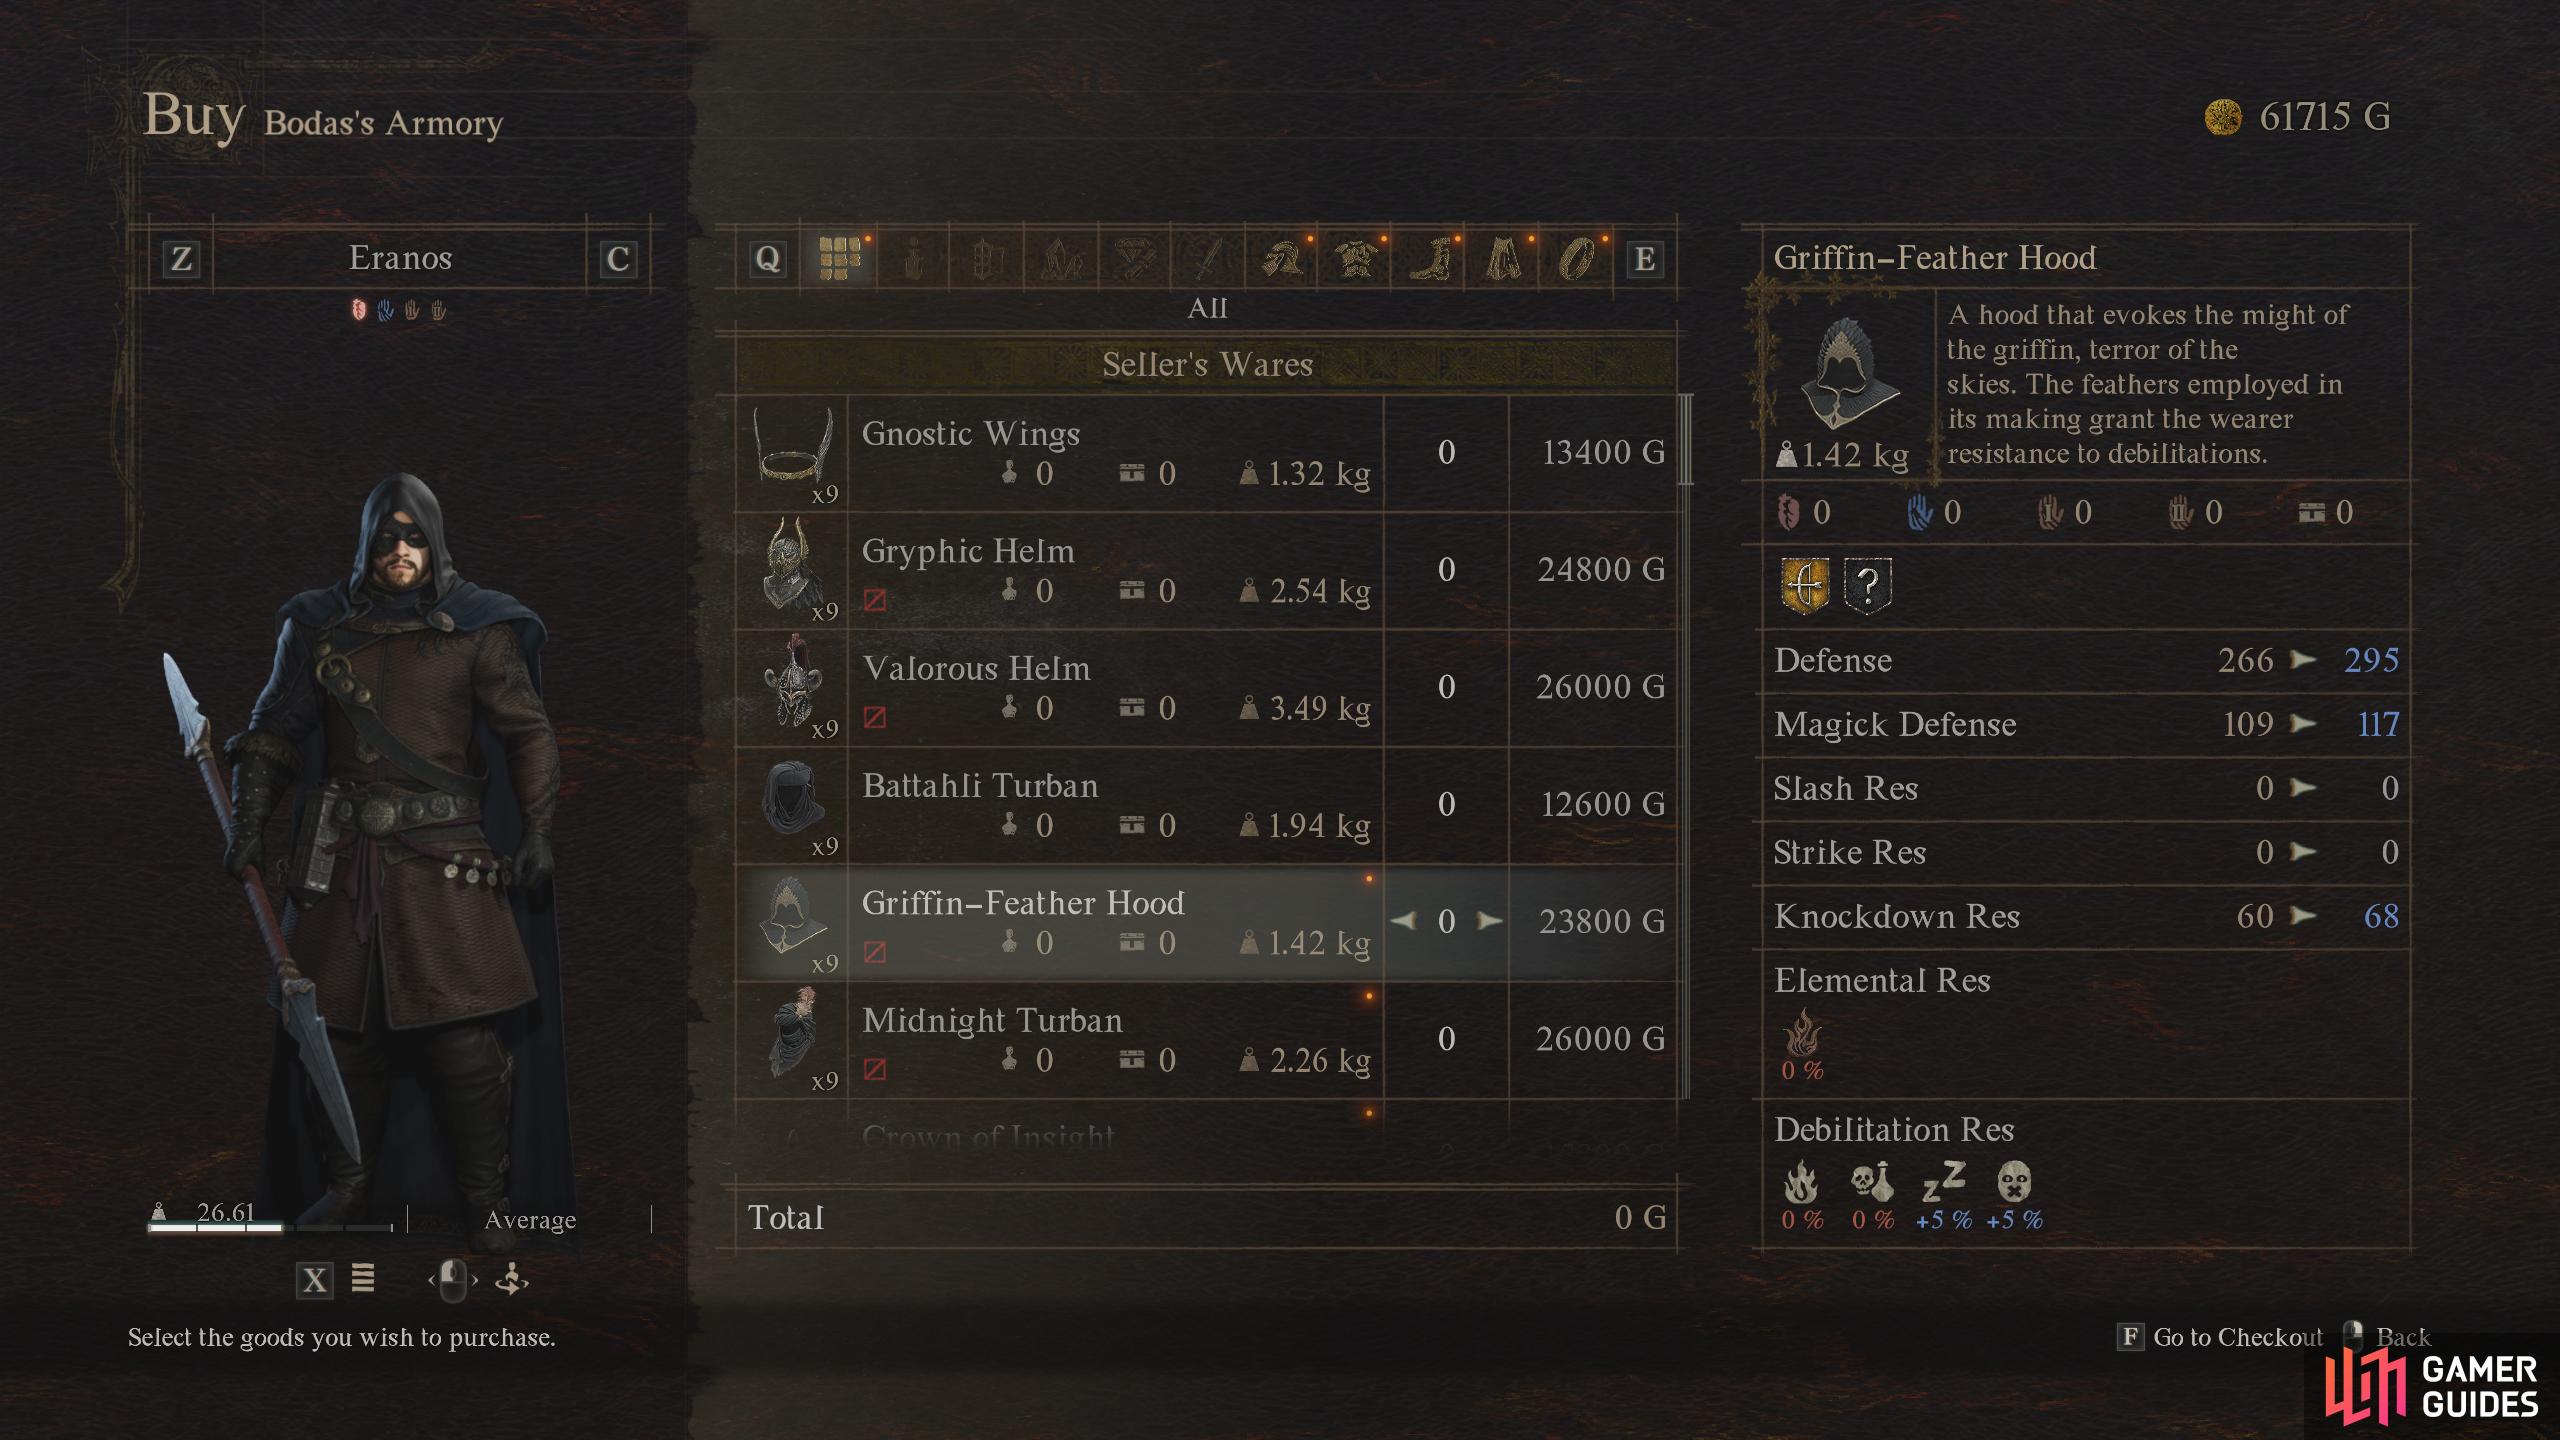The height and width of the screenshot is (1440, 2560).
Task: Click the question-mark vocation icon in details
Action: 1868,584
